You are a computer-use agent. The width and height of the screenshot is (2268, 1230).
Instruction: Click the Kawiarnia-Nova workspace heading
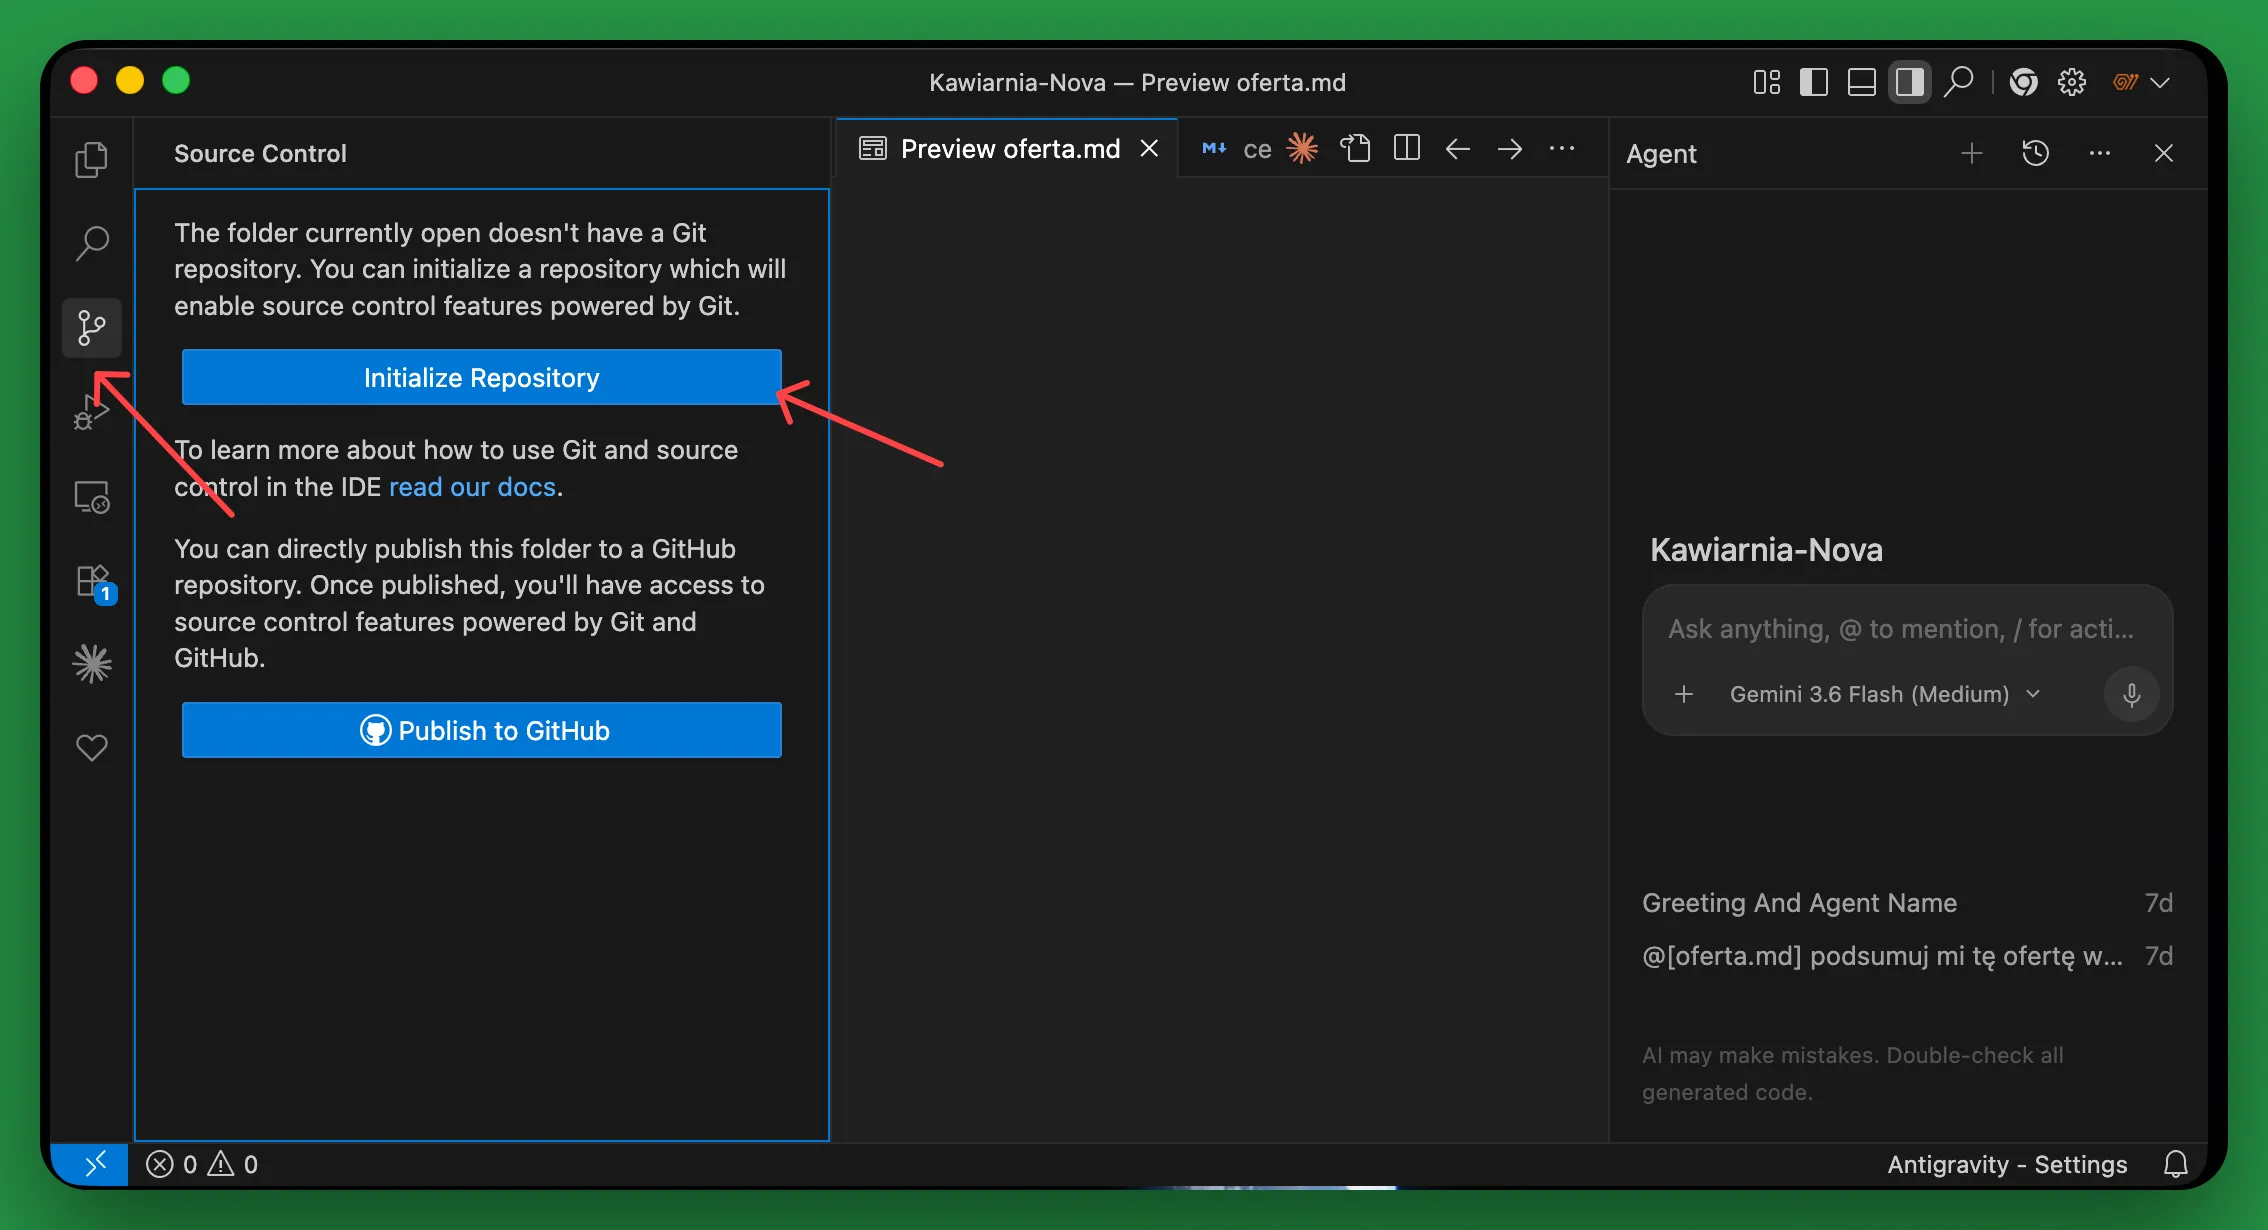(x=1766, y=549)
